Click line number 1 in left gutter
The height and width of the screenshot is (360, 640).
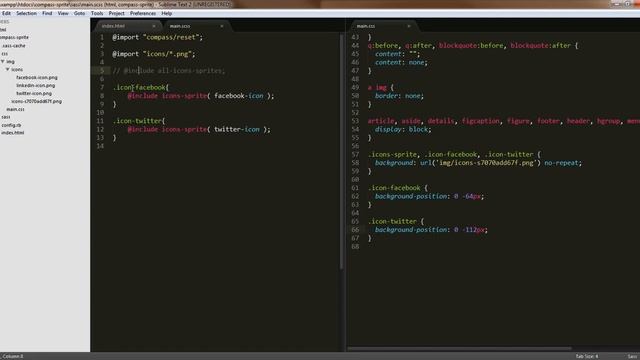coord(102,37)
